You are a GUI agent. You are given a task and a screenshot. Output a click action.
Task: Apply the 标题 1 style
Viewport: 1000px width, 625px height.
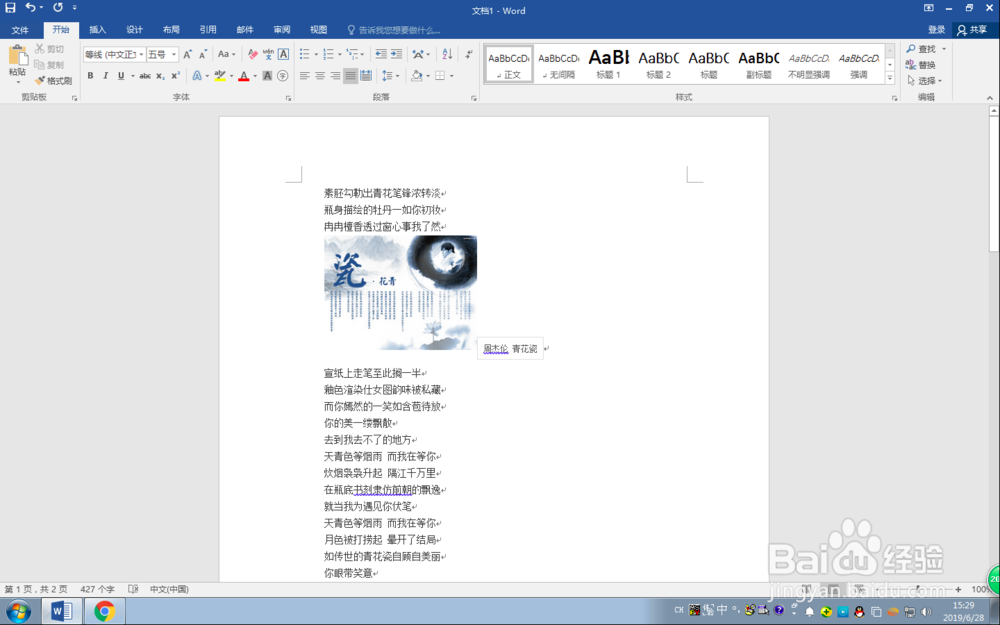click(x=608, y=64)
